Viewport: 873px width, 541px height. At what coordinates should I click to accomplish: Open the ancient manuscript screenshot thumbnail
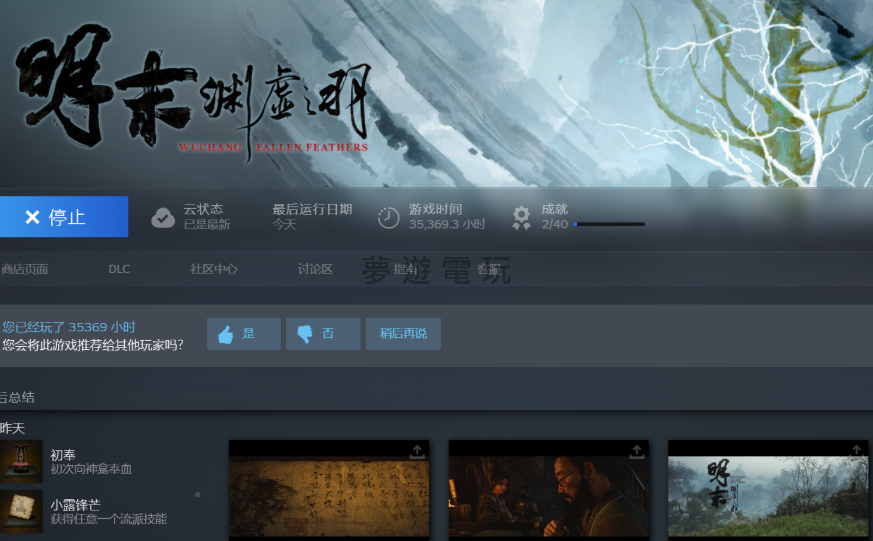[x=329, y=490]
